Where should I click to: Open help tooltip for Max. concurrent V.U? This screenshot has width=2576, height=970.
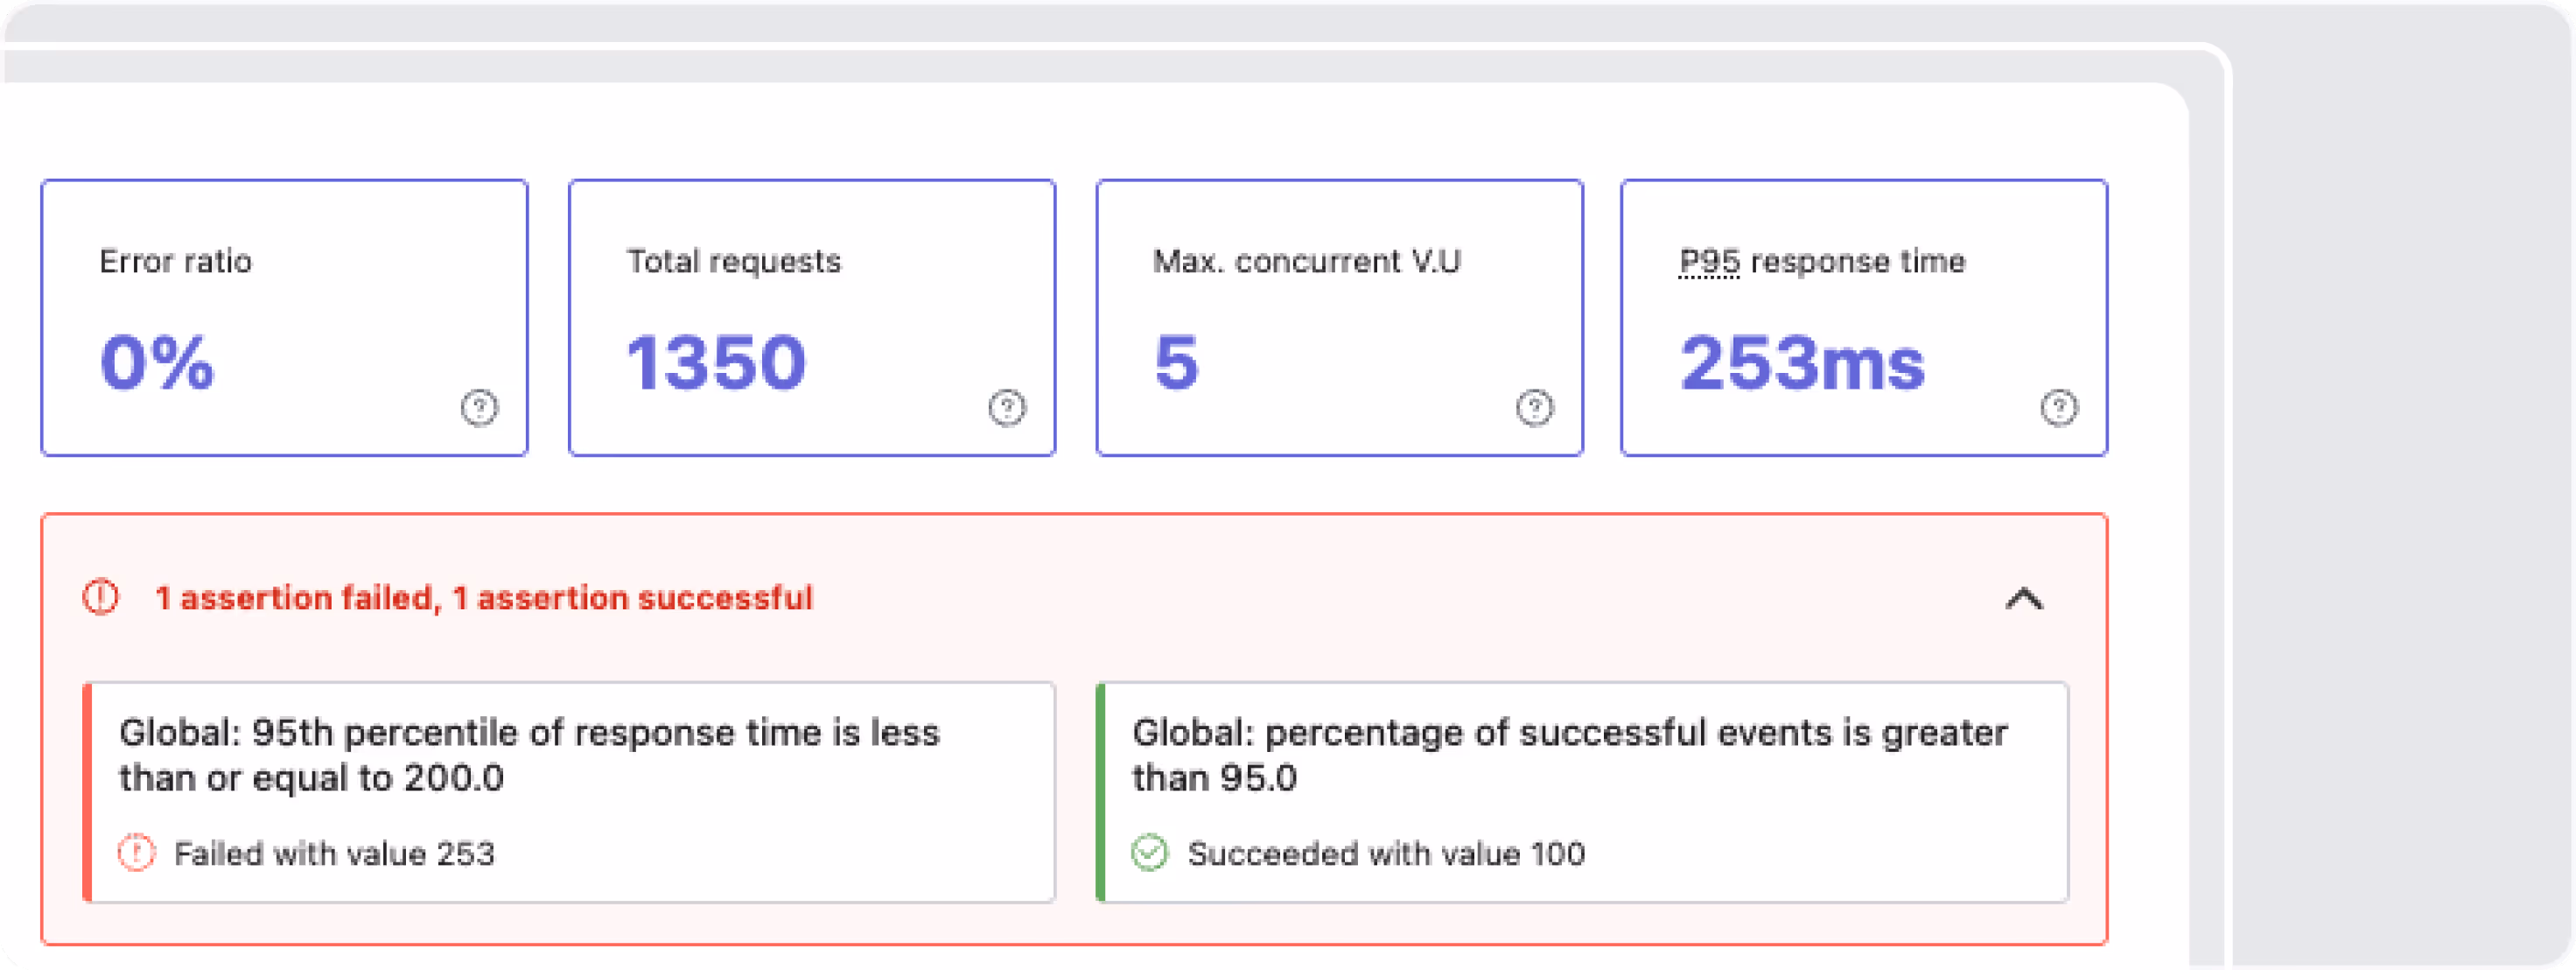pyautogui.click(x=1534, y=407)
